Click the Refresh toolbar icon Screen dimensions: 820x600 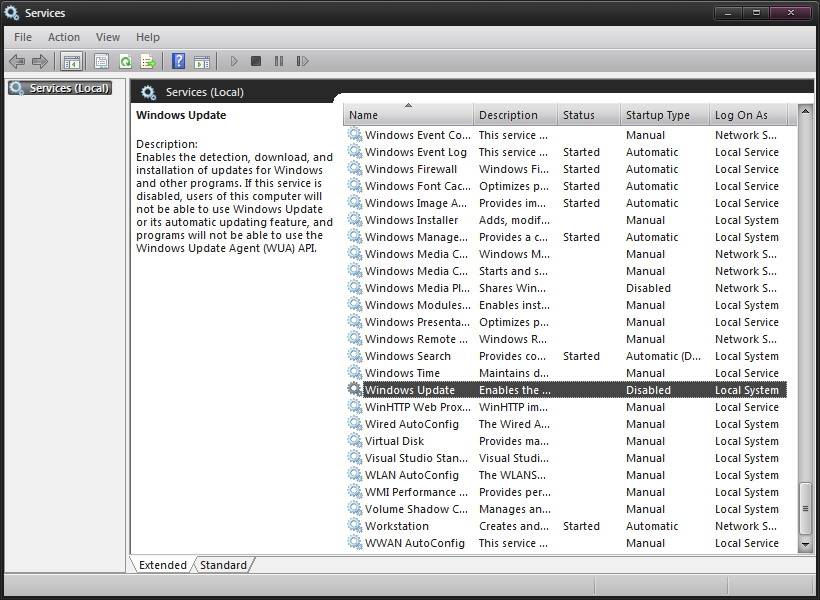click(125, 62)
